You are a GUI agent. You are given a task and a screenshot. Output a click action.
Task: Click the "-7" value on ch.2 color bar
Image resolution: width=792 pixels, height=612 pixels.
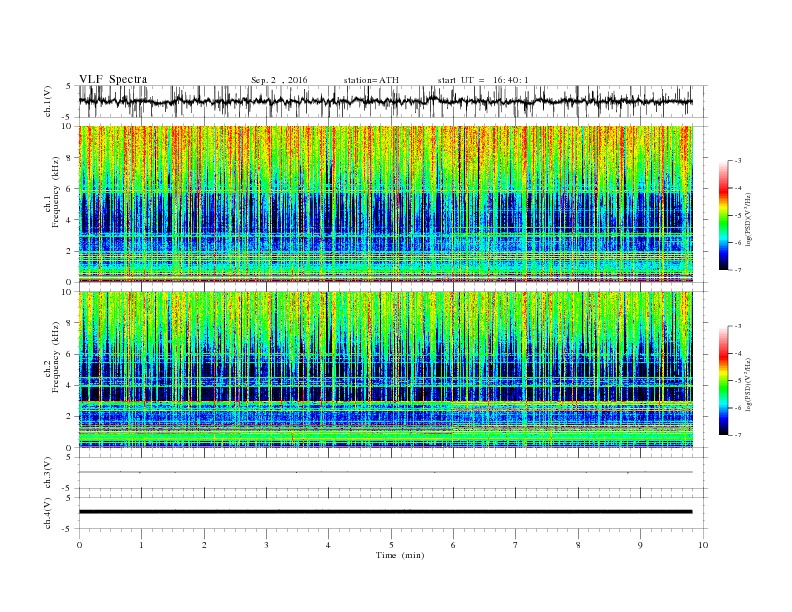click(738, 435)
